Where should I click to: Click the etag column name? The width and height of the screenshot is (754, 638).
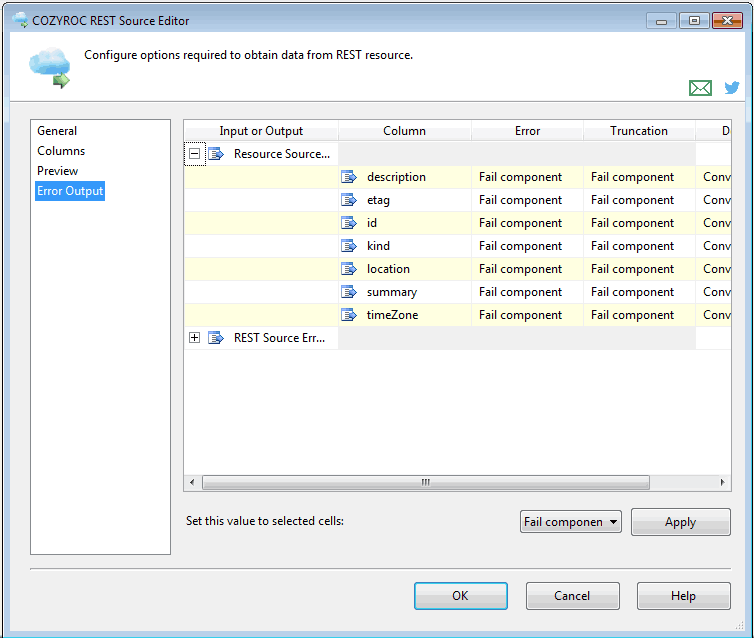click(378, 200)
